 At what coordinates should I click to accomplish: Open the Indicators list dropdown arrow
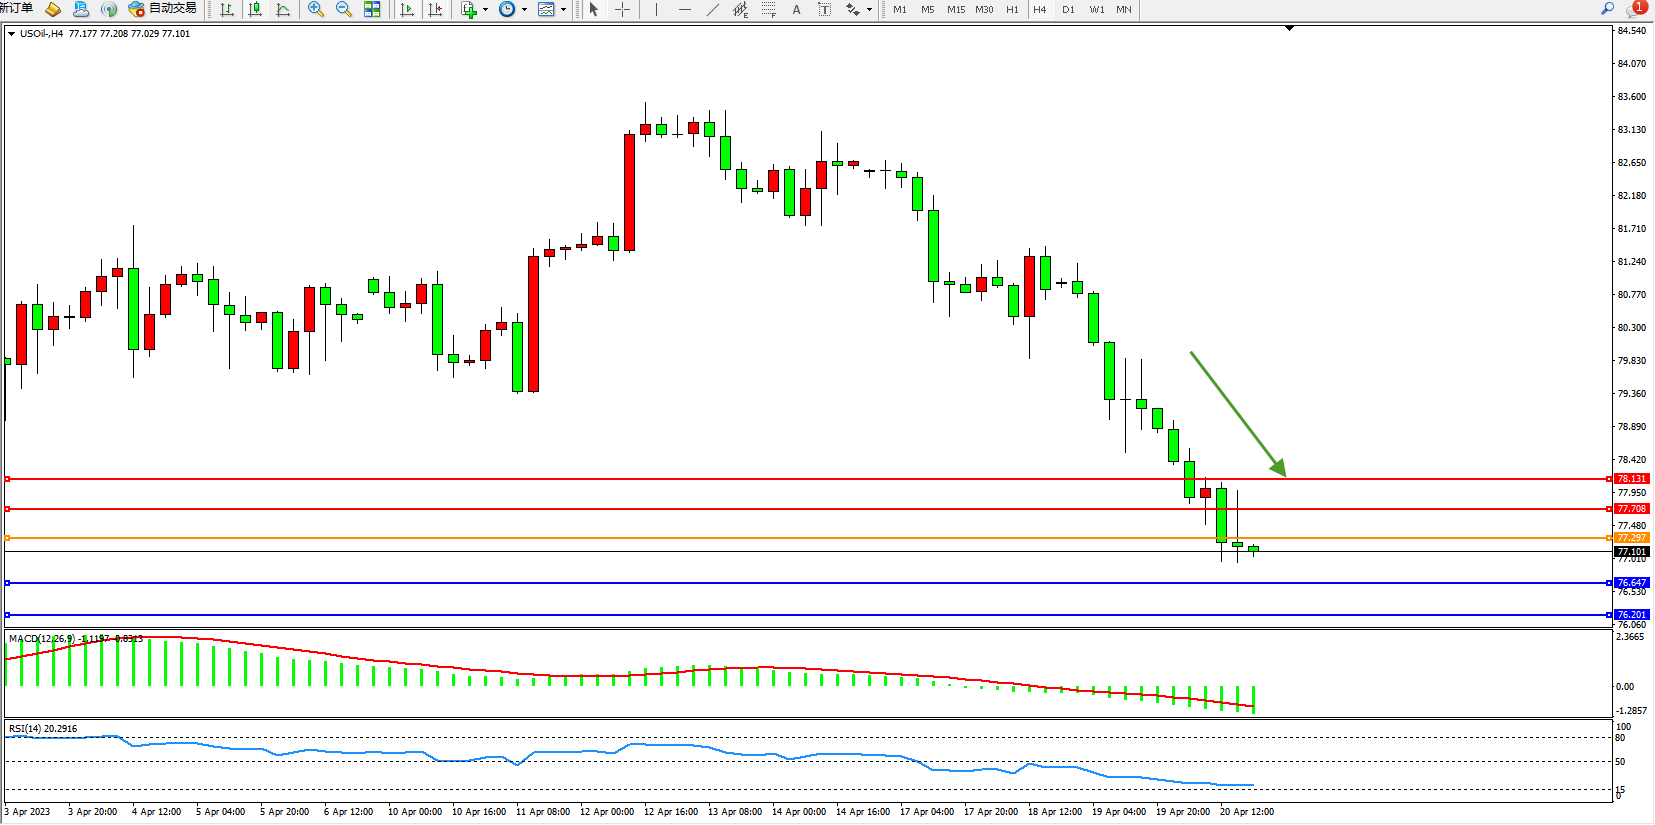click(486, 10)
